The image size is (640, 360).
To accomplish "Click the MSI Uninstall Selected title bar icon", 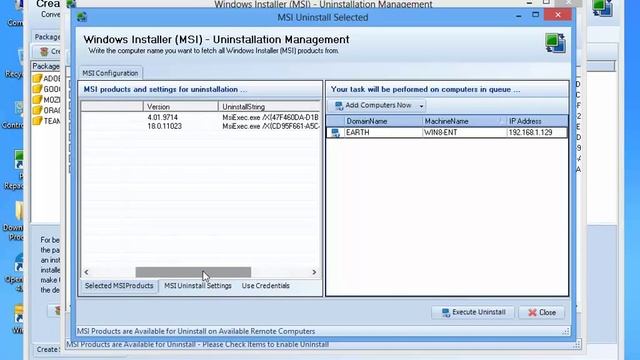I will (x=82, y=17).
